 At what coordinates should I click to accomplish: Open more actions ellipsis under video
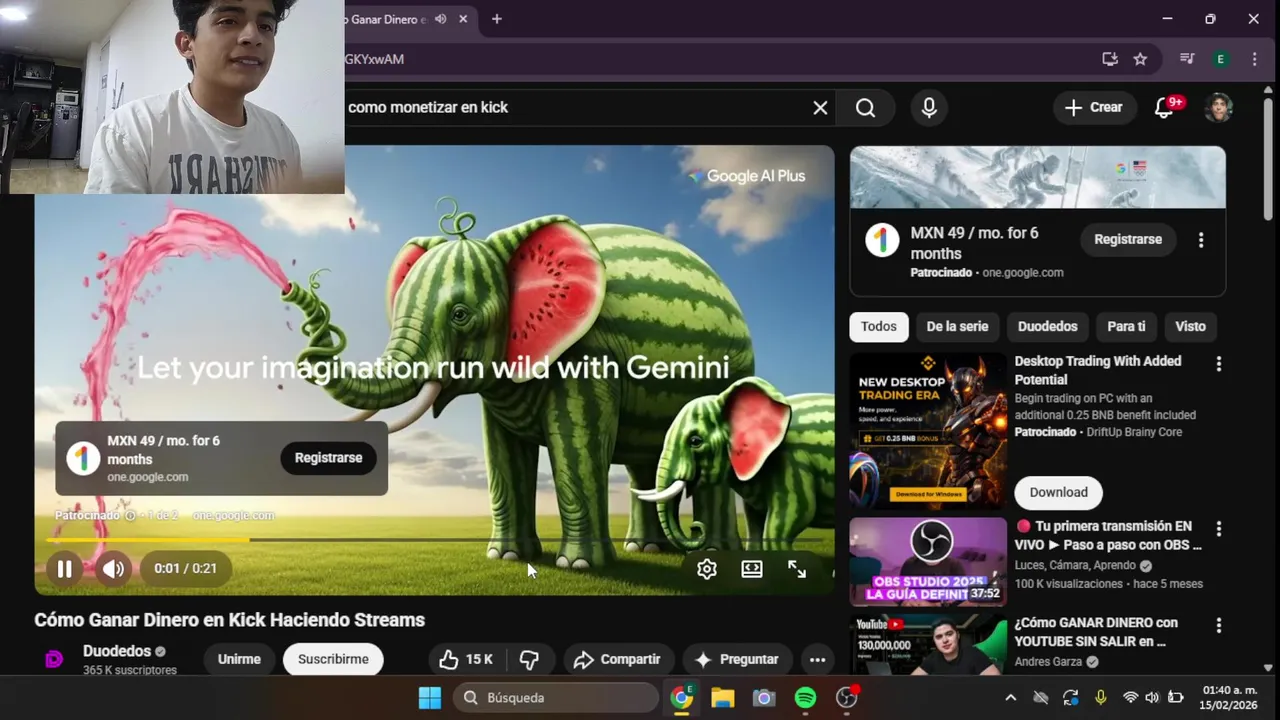[817, 659]
